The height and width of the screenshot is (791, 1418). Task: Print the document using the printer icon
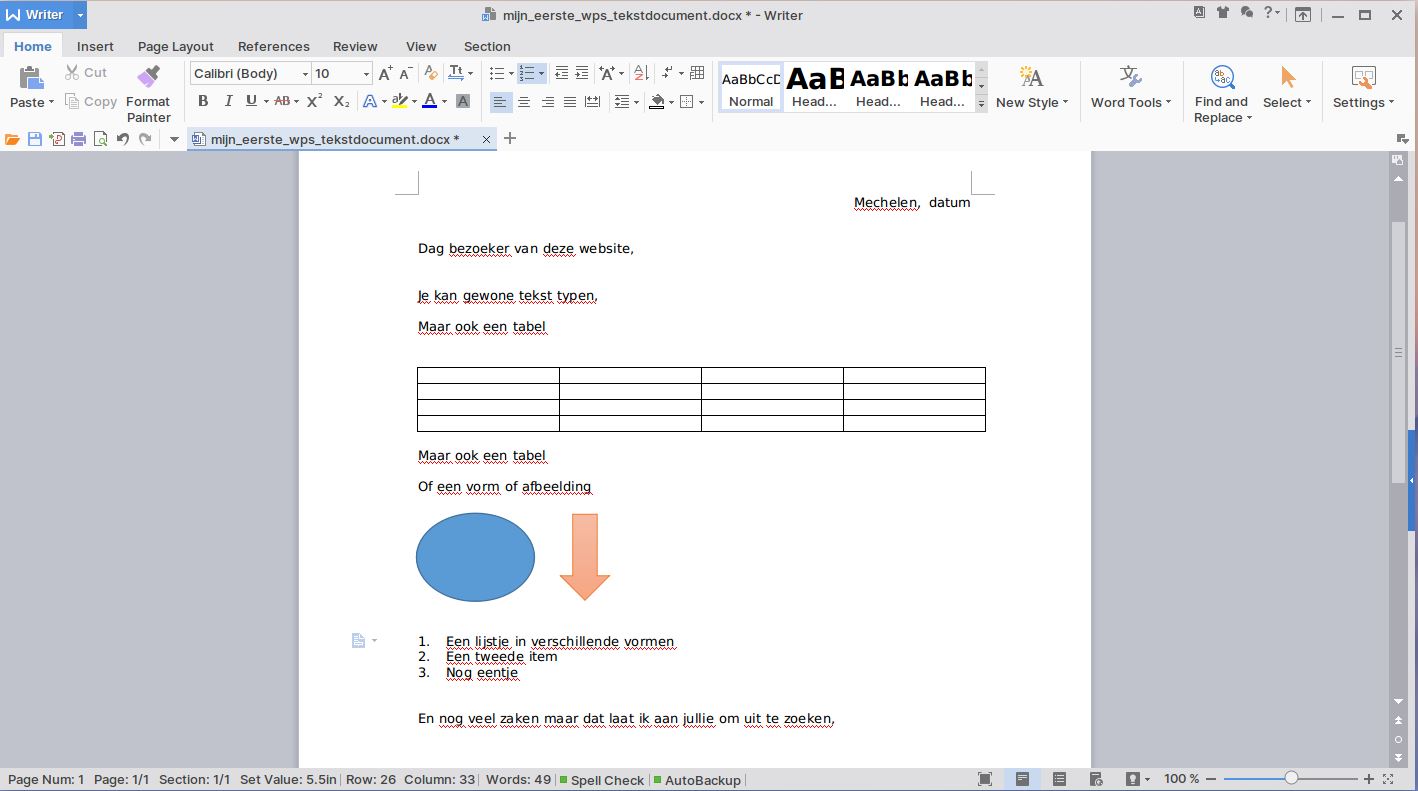(78, 139)
